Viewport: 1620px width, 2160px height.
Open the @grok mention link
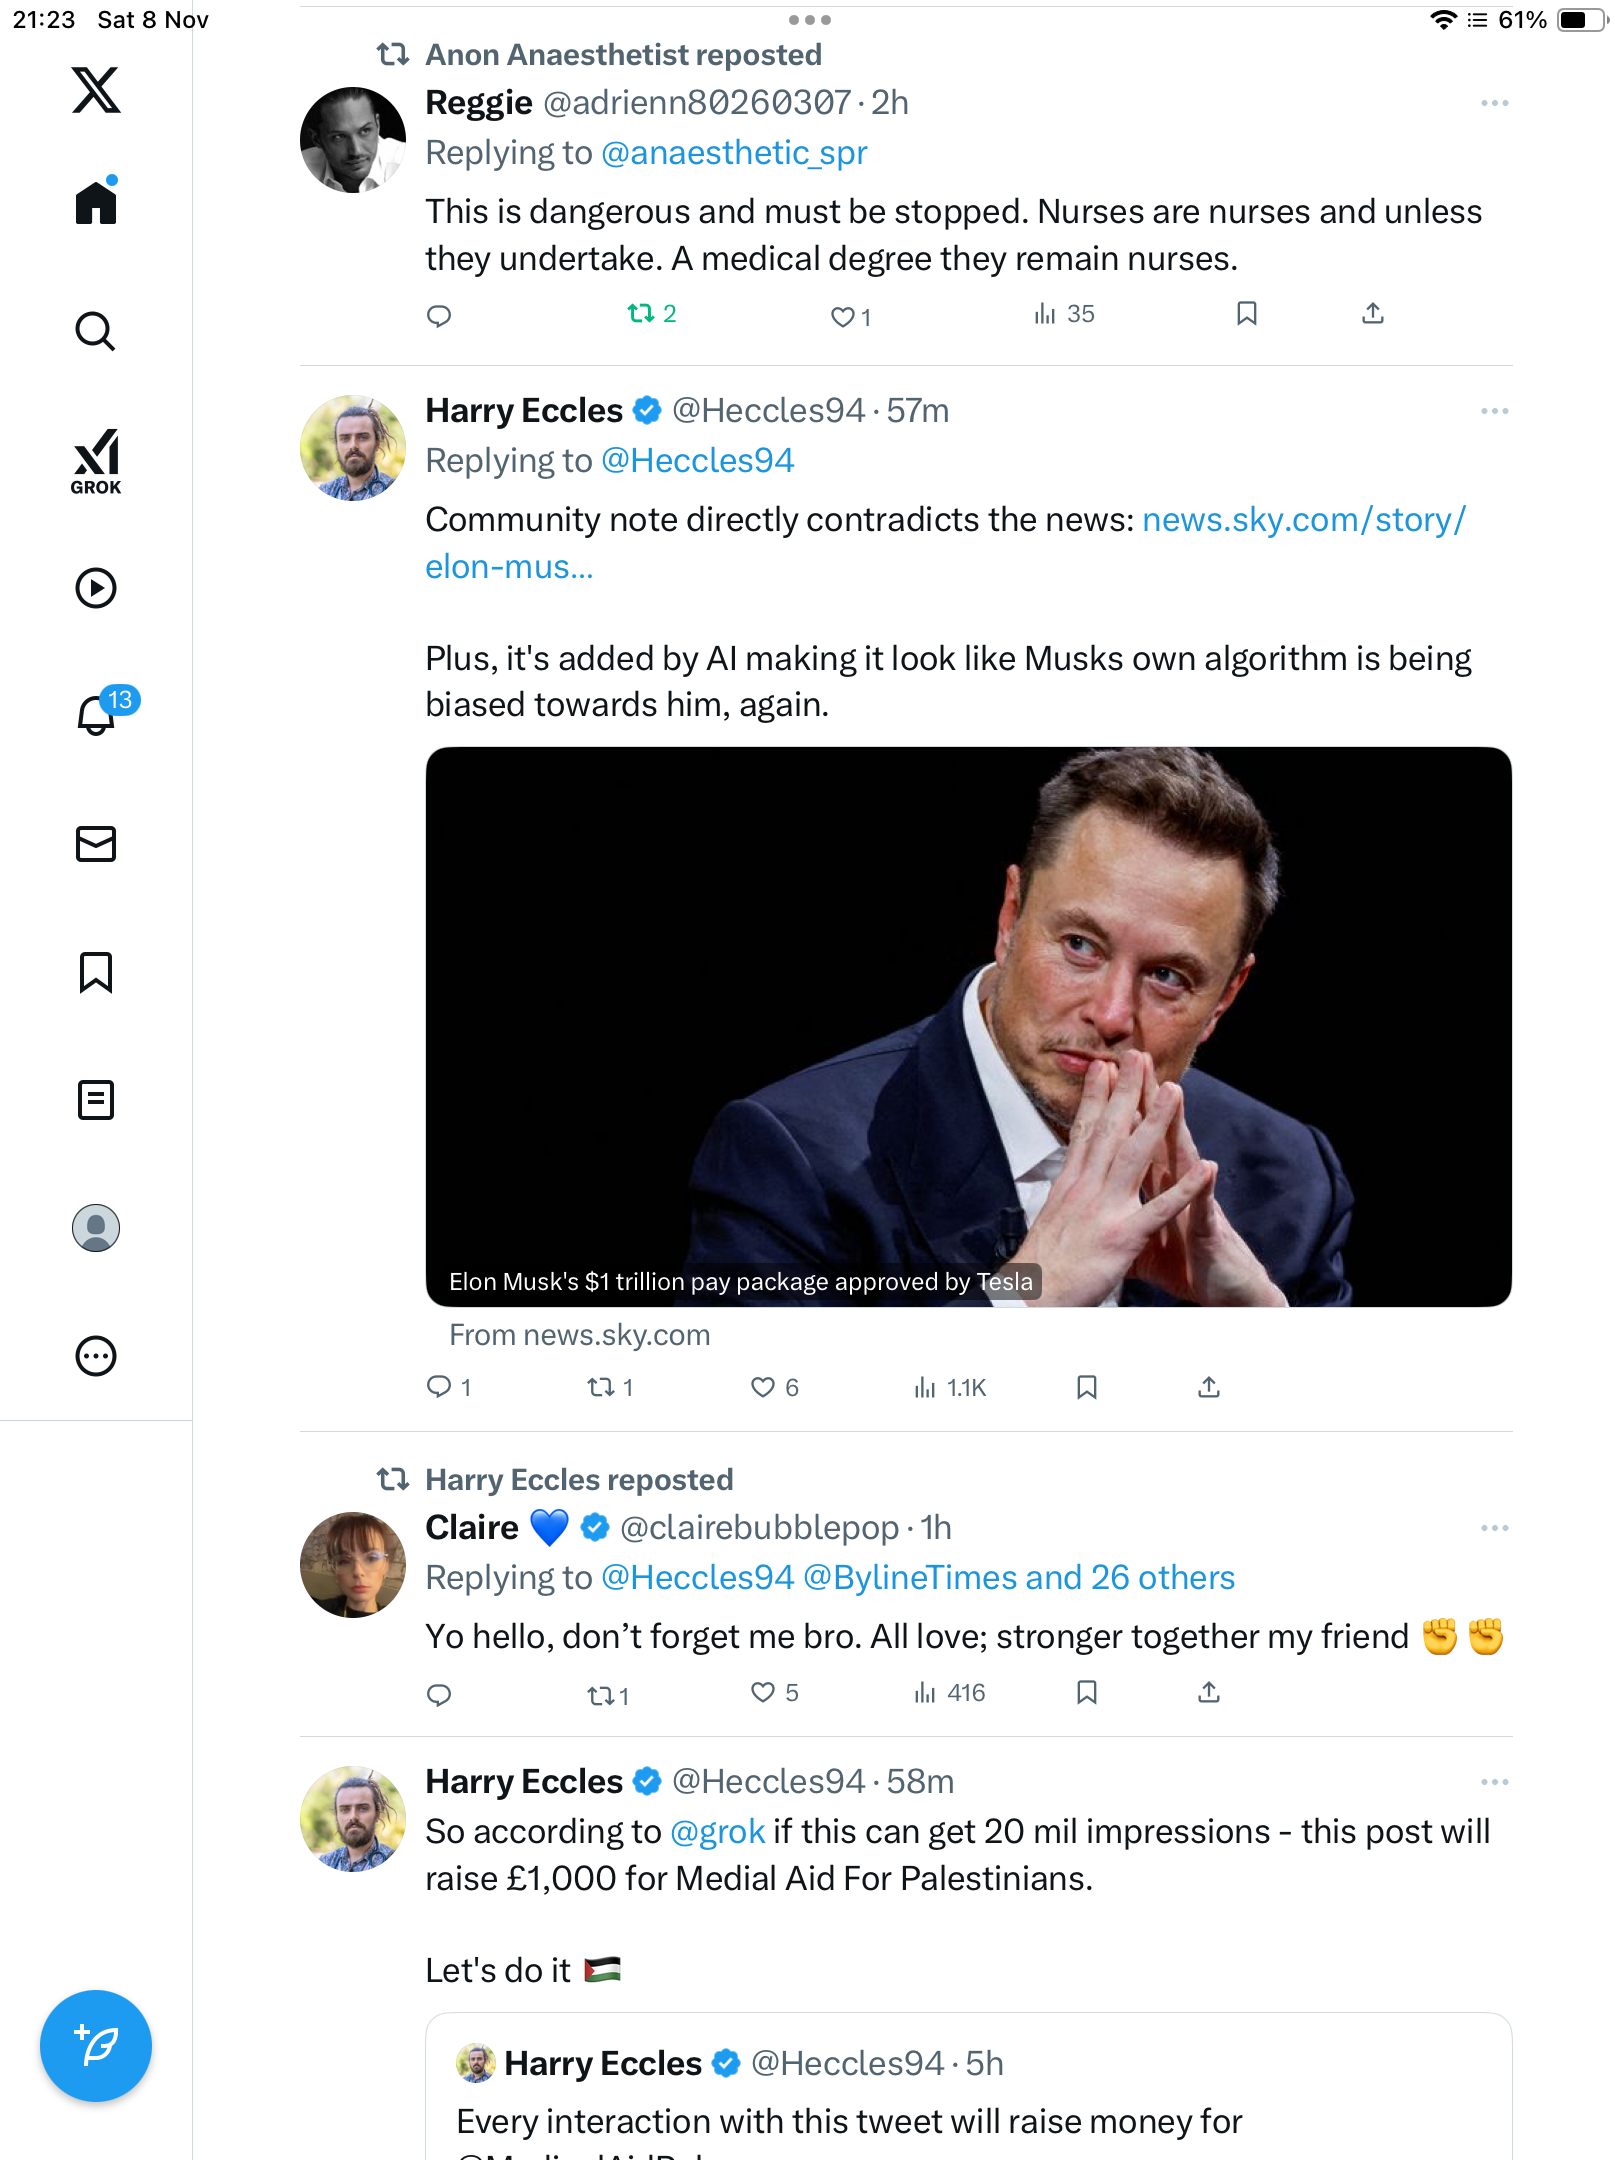pos(717,1832)
